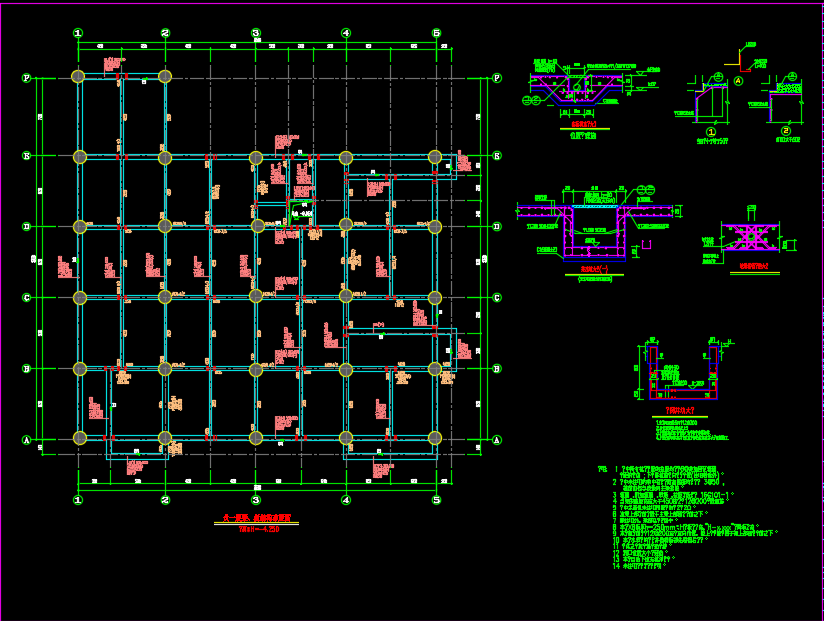824x621 pixels.
Task: Click column circle at grid C-4 intersection
Action: coord(346,296)
